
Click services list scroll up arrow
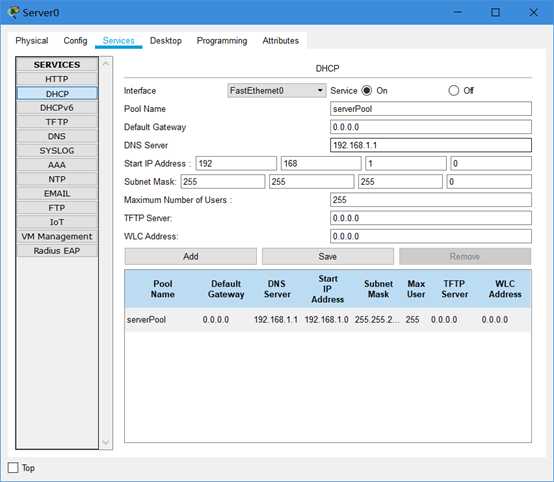(106, 63)
